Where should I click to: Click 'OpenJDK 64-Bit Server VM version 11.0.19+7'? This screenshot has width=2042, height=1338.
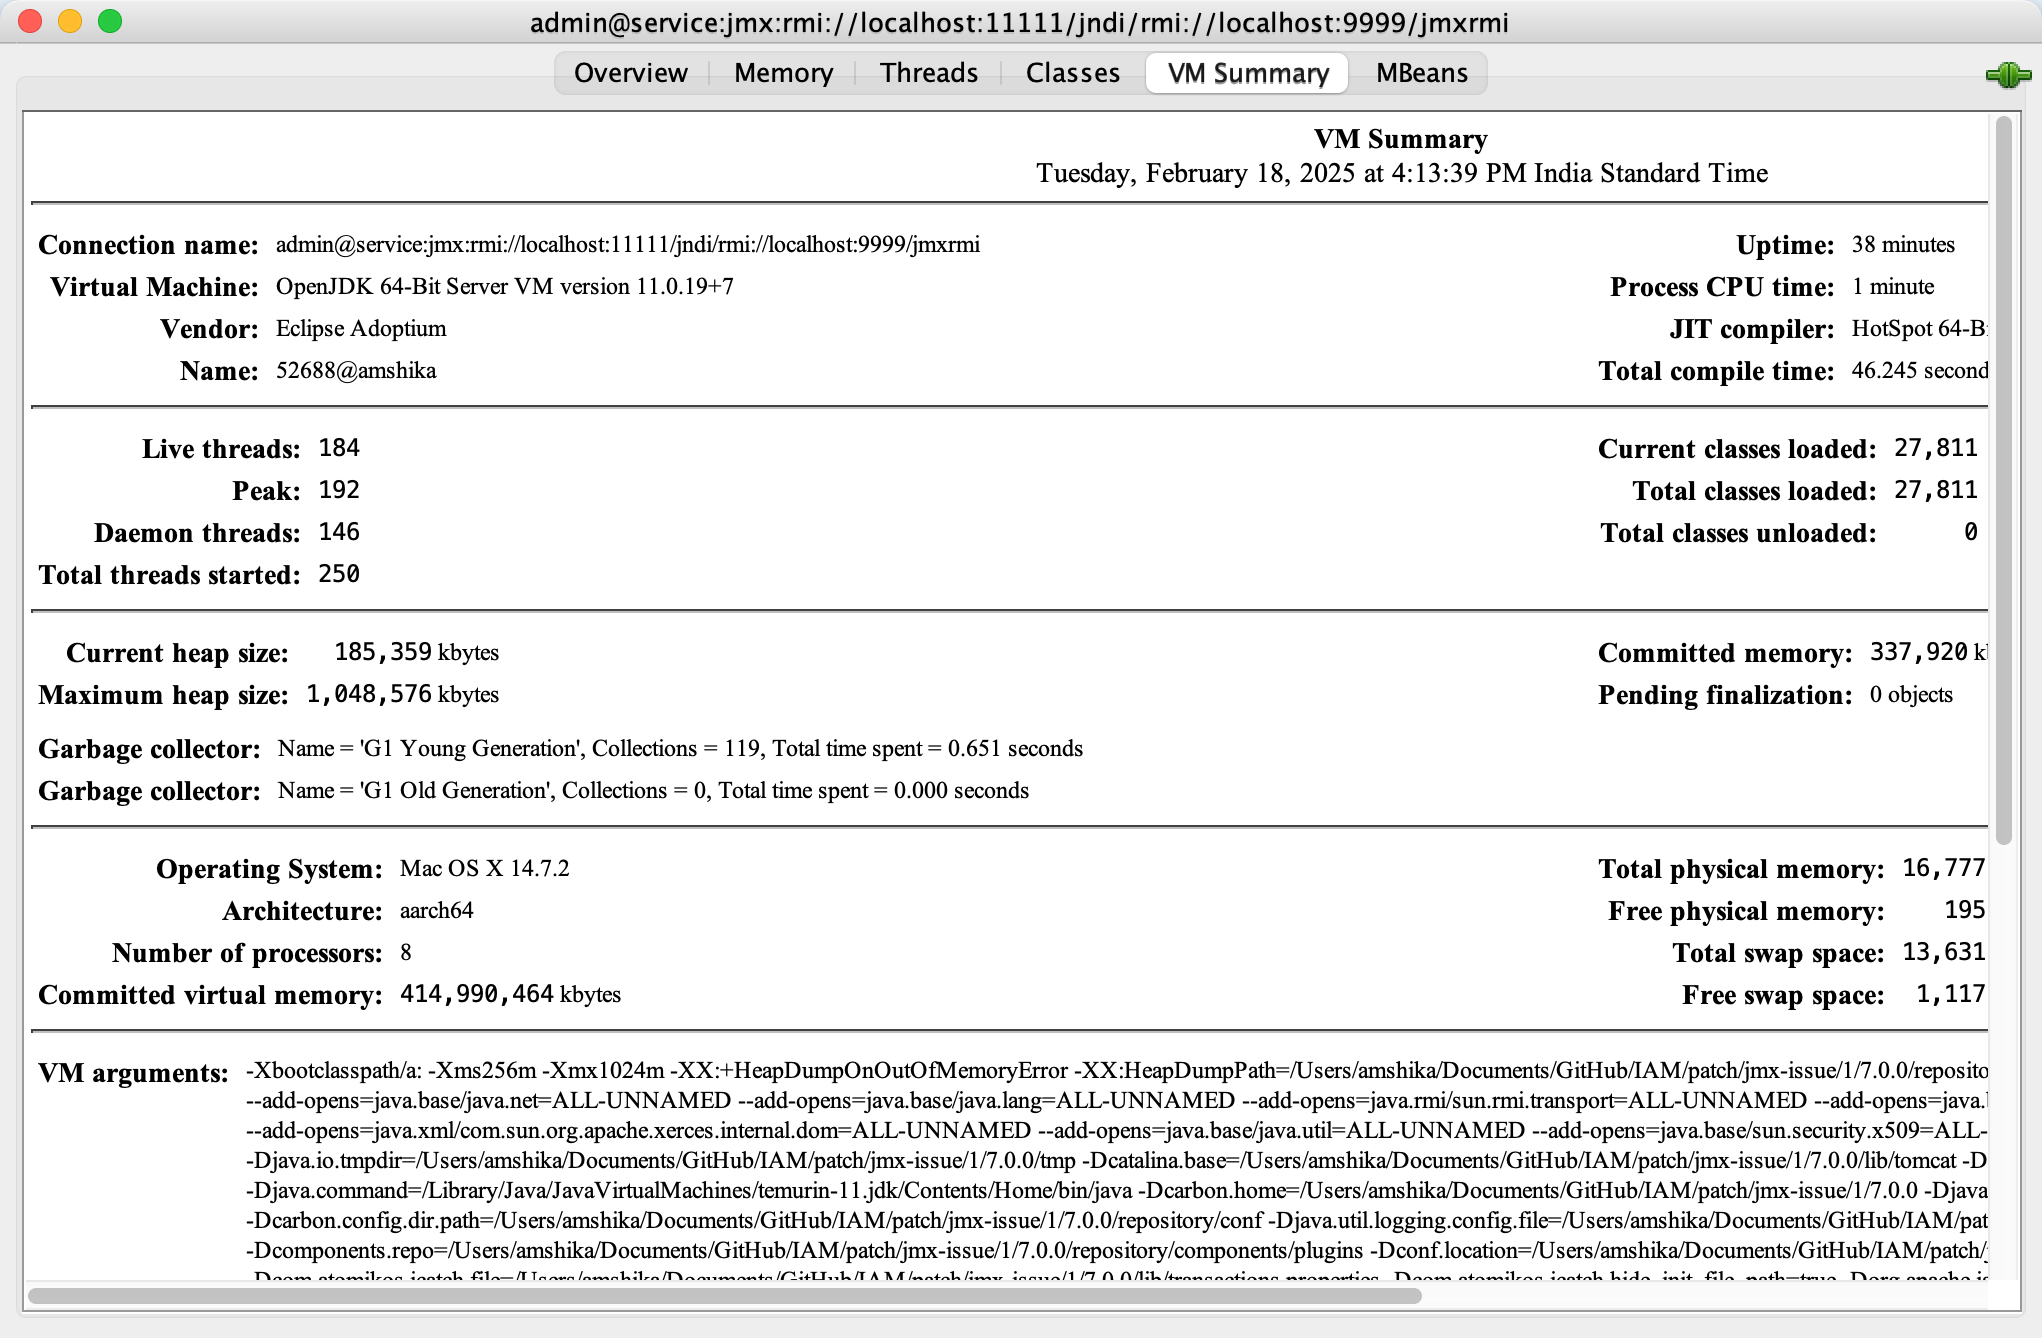[x=505, y=287]
